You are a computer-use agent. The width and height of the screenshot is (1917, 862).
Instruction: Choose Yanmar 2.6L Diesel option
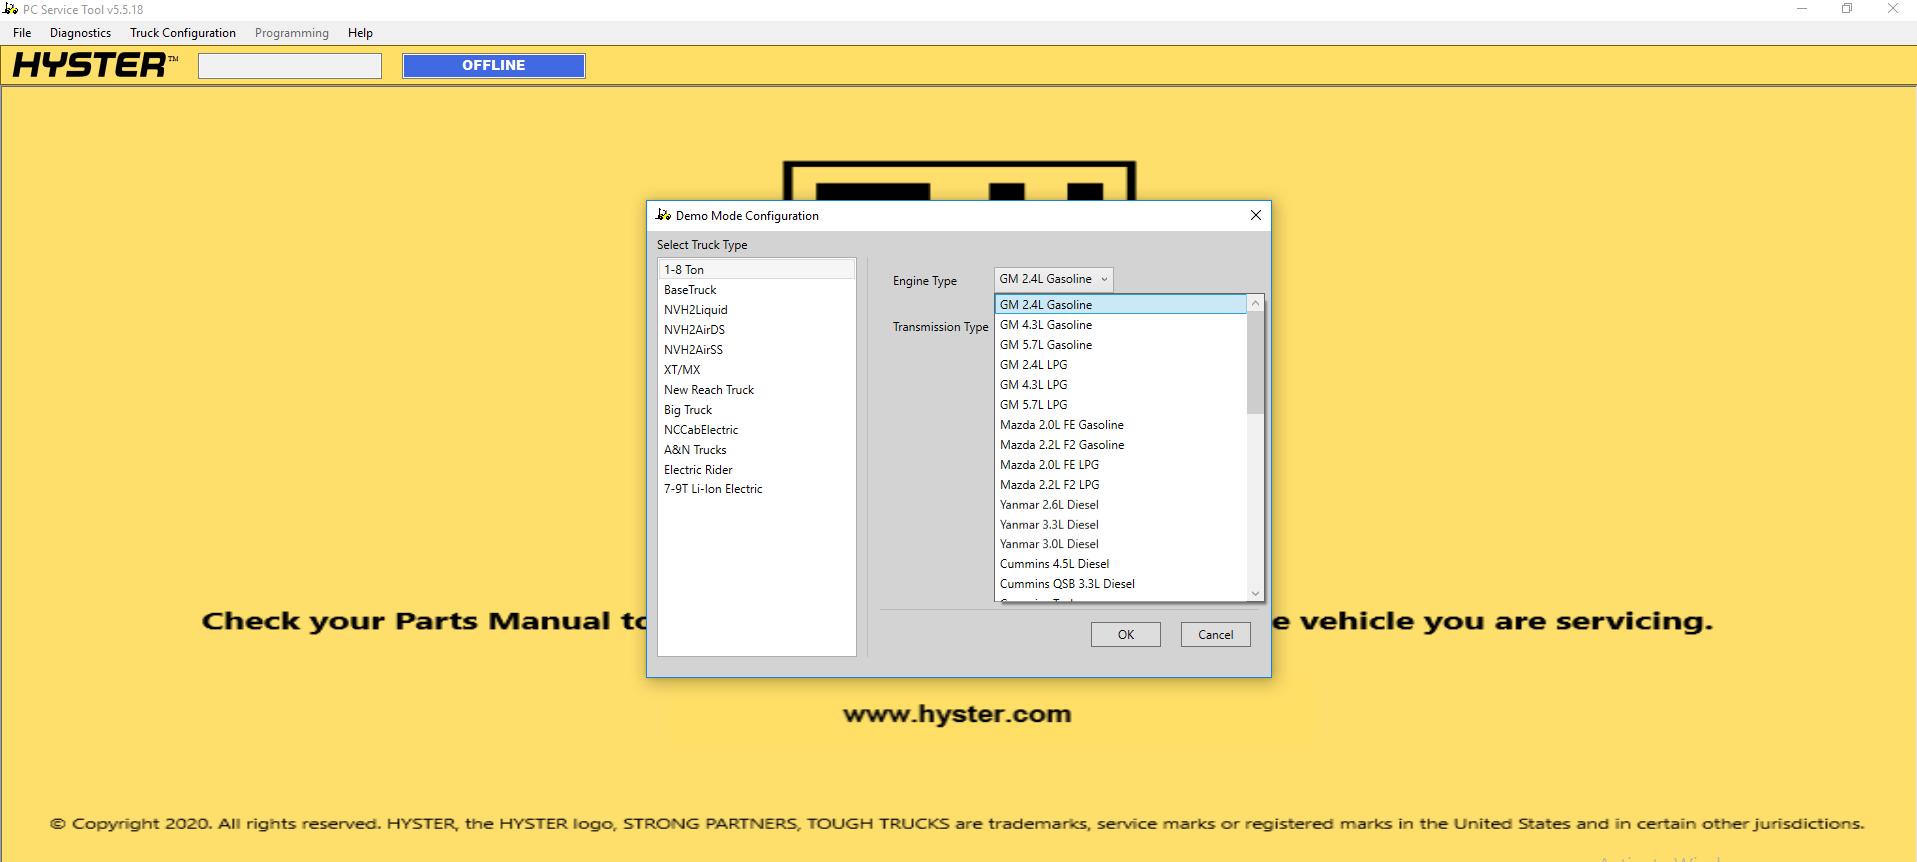point(1121,505)
